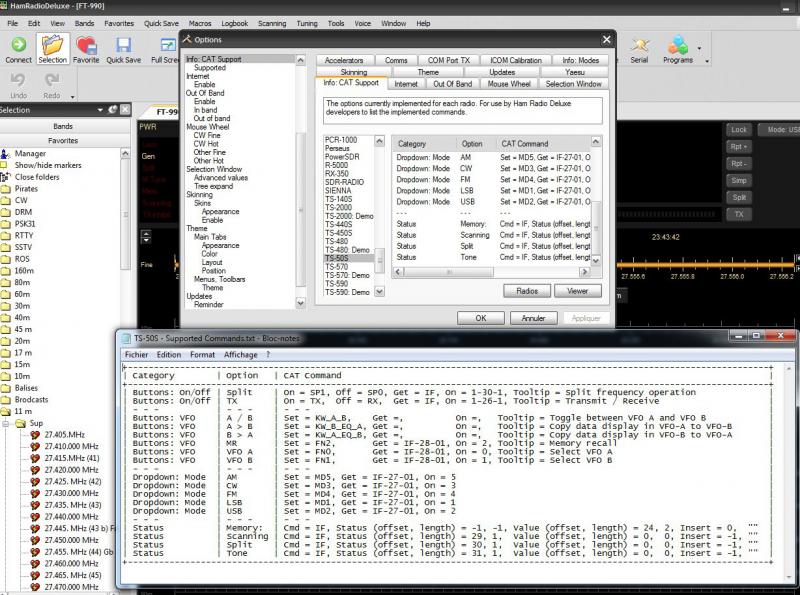Open the 20m folder icon
Viewport: 800px width, 595px height.
6,341
